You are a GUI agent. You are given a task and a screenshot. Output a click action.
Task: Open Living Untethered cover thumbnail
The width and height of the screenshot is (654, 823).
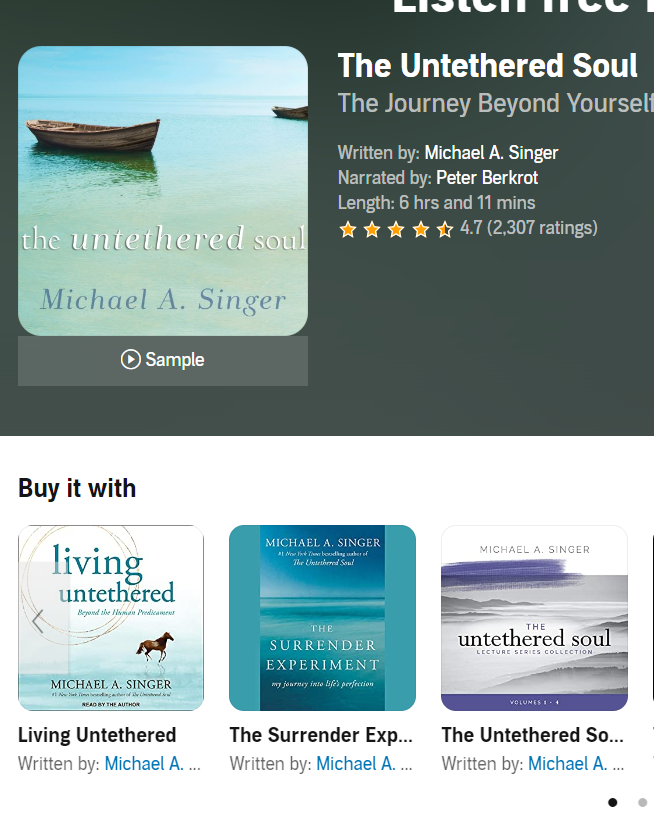(111, 618)
